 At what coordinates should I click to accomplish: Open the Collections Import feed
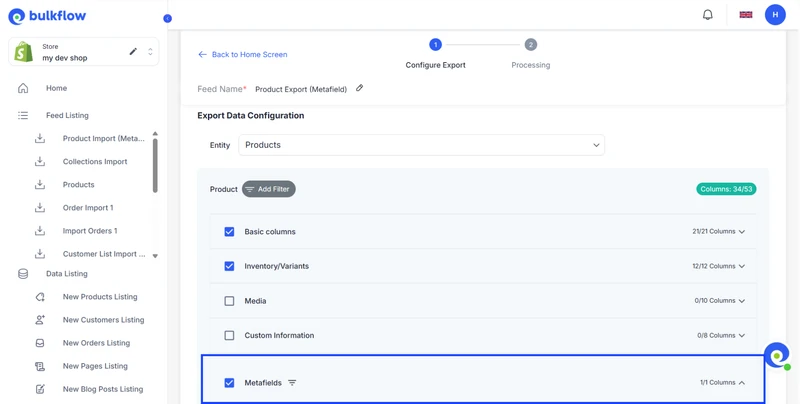coord(95,161)
